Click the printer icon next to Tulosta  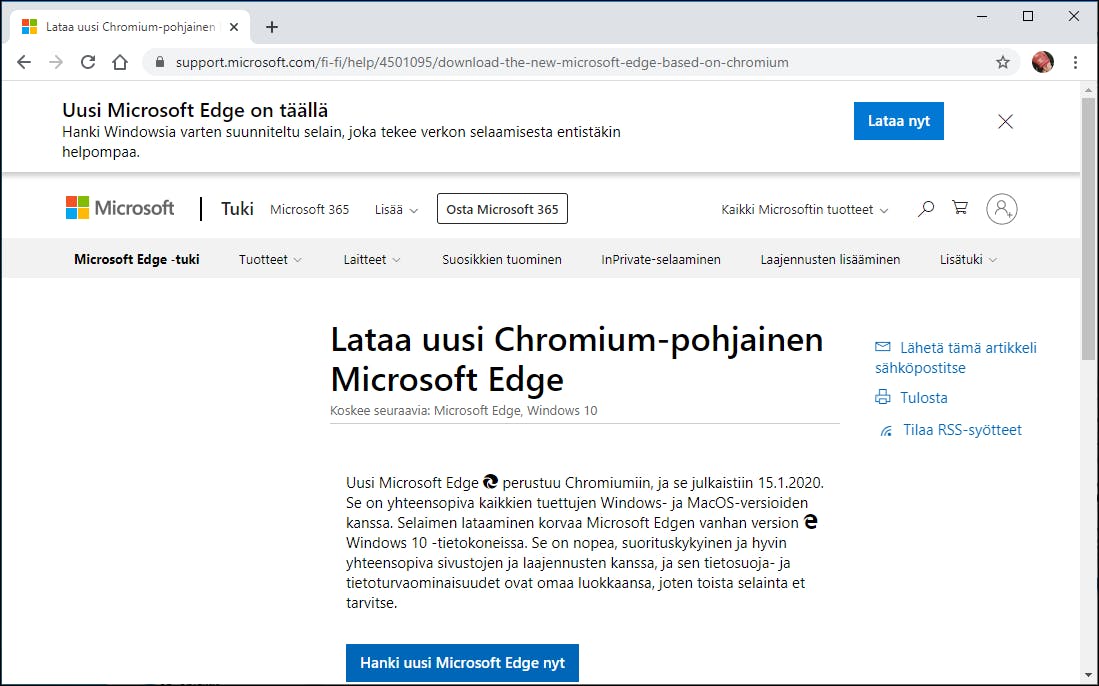[882, 397]
